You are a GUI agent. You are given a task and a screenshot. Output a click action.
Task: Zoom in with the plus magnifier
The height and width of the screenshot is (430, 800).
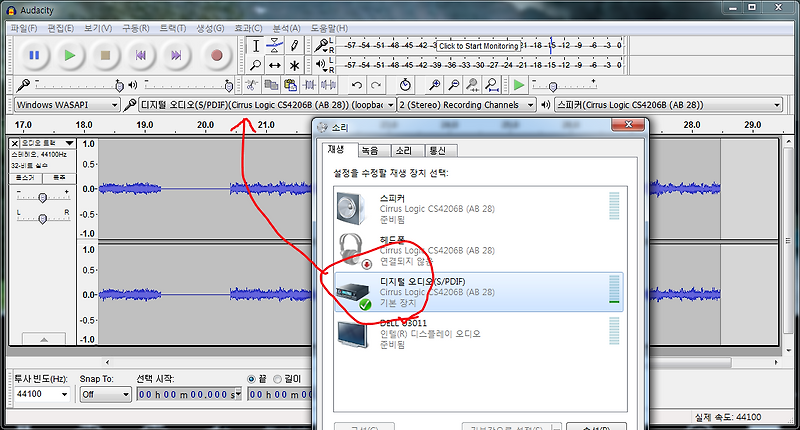tap(434, 85)
